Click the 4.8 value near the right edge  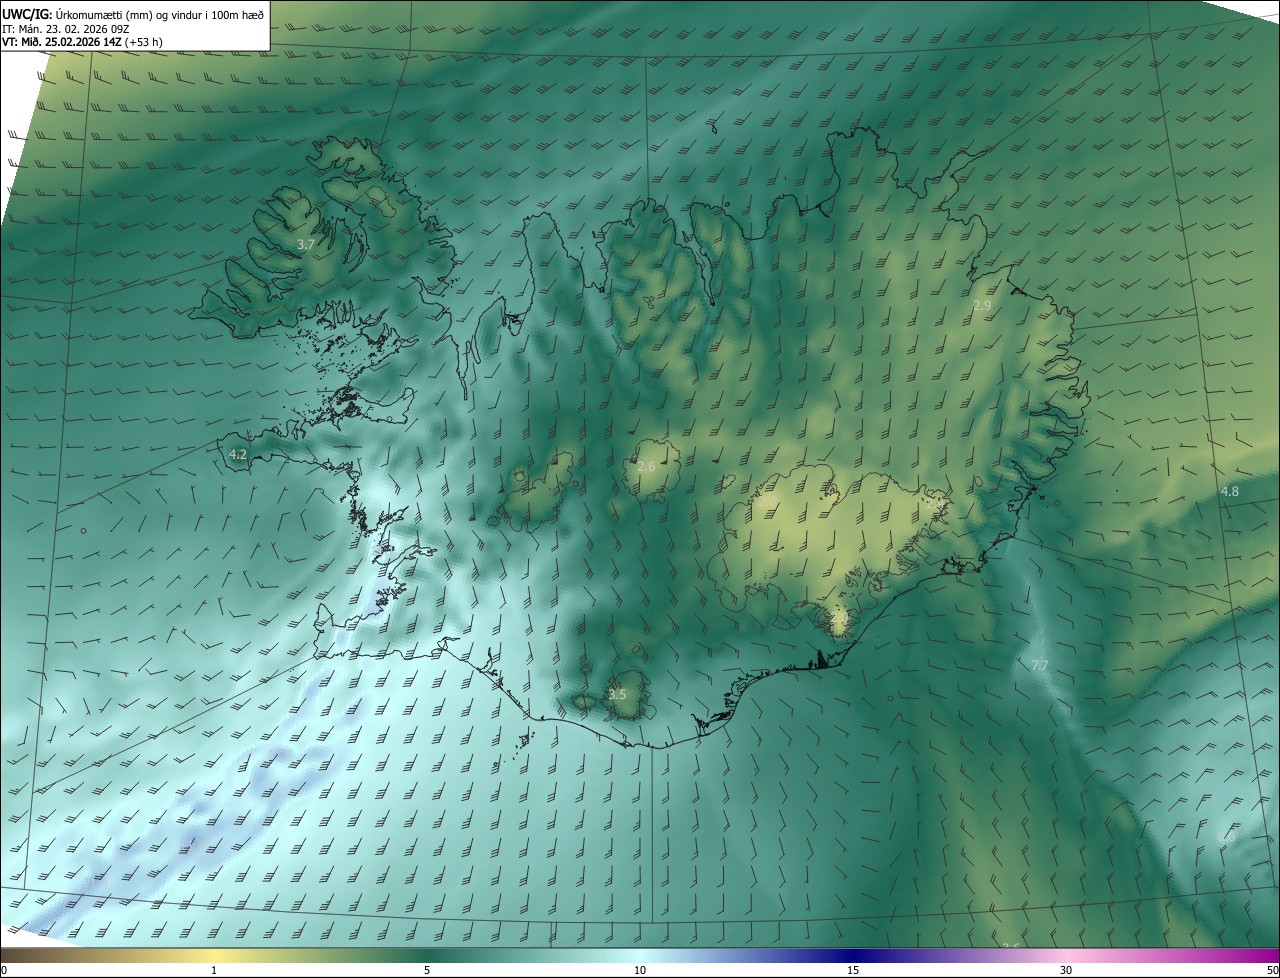pyautogui.click(x=1230, y=491)
